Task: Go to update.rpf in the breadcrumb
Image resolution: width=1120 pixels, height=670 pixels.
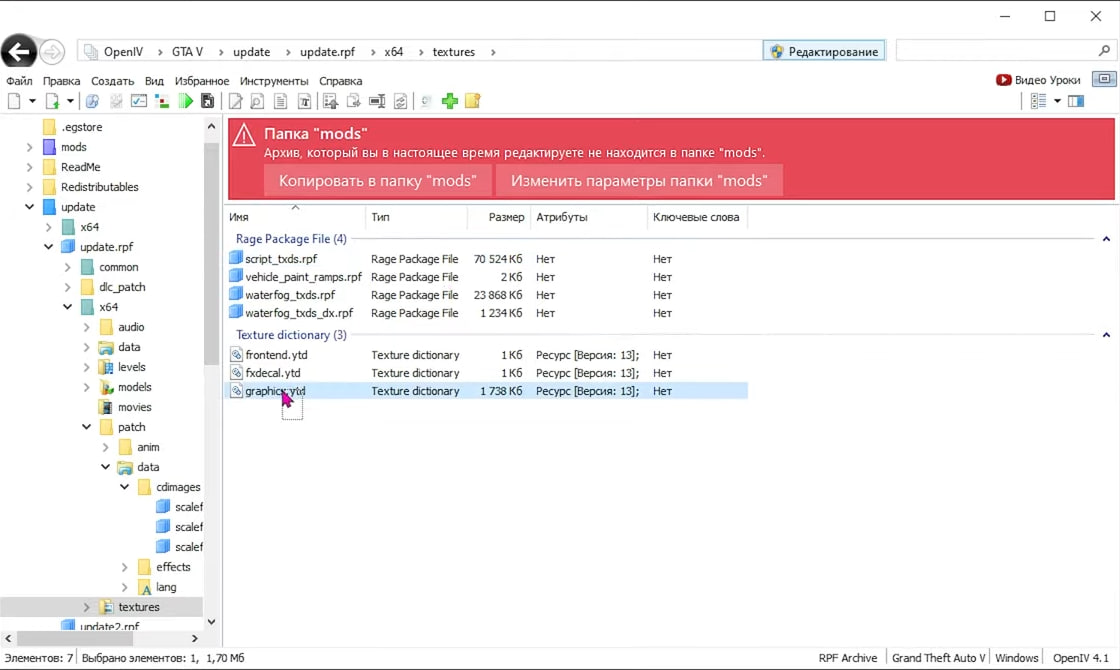Action: coord(327,52)
